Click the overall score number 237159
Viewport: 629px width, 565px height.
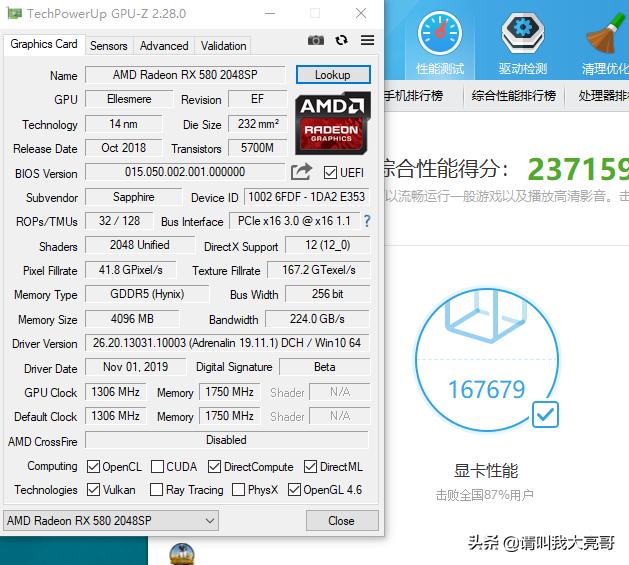click(x=578, y=169)
